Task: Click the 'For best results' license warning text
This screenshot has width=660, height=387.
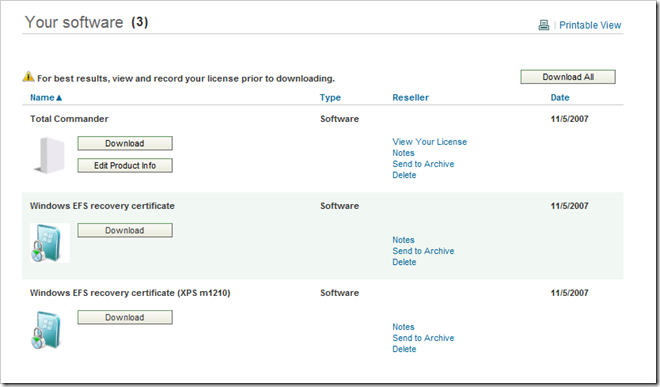Action: pyautogui.click(x=186, y=78)
